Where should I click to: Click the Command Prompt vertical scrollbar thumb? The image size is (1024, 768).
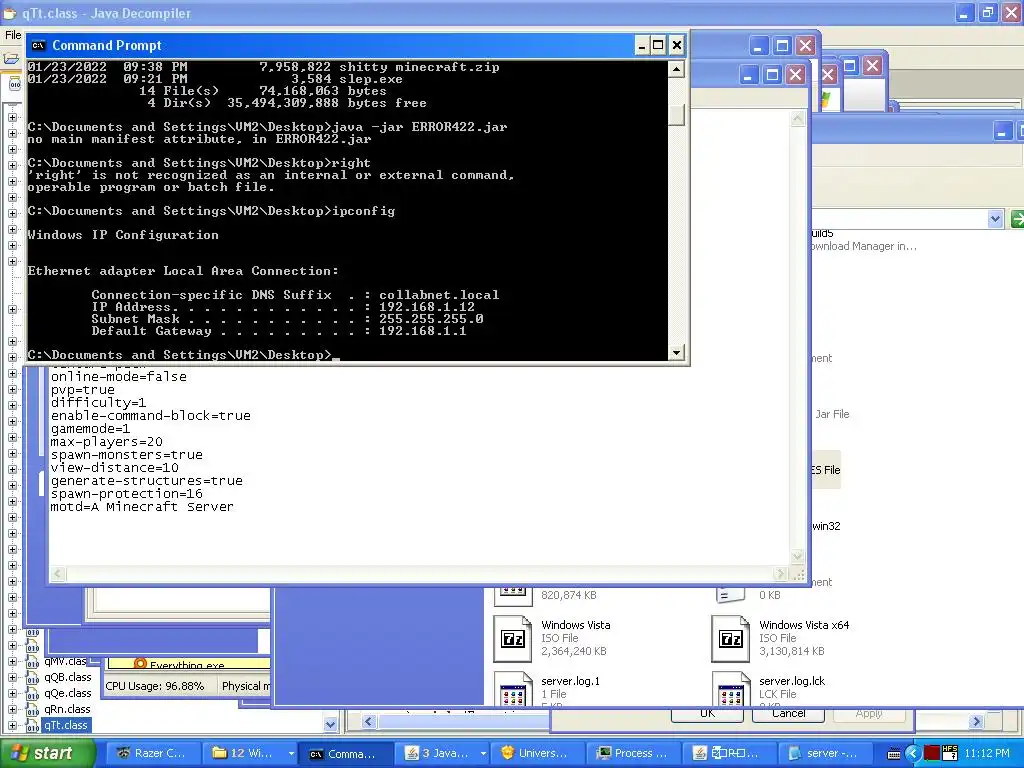click(677, 115)
